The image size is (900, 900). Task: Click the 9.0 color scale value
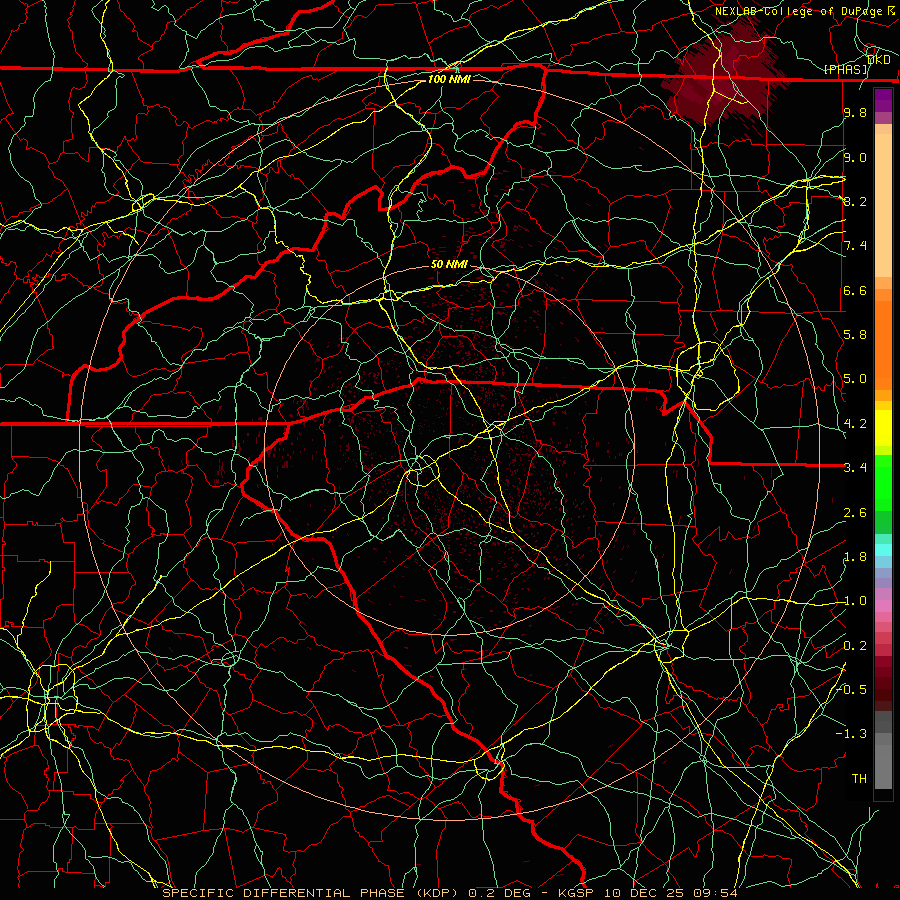(855, 157)
